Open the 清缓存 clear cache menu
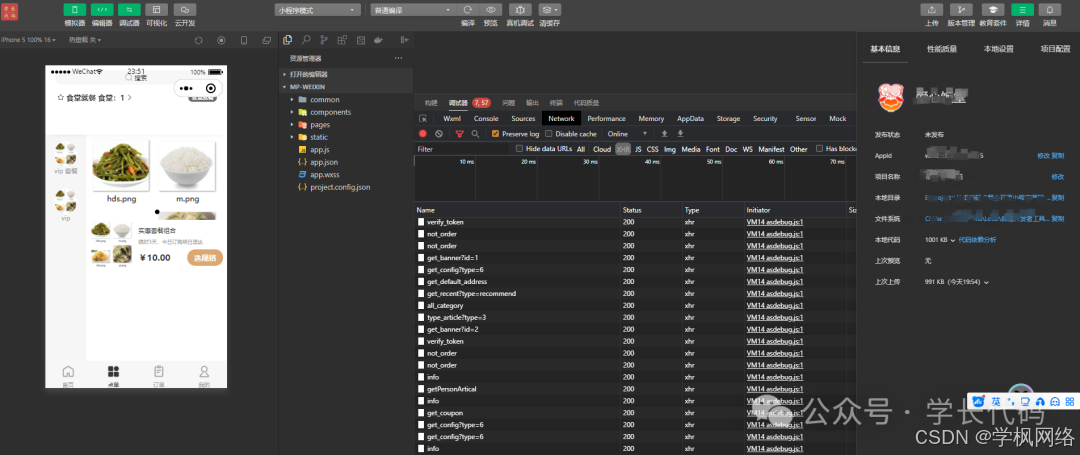This screenshot has height=455, width=1080. (549, 10)
